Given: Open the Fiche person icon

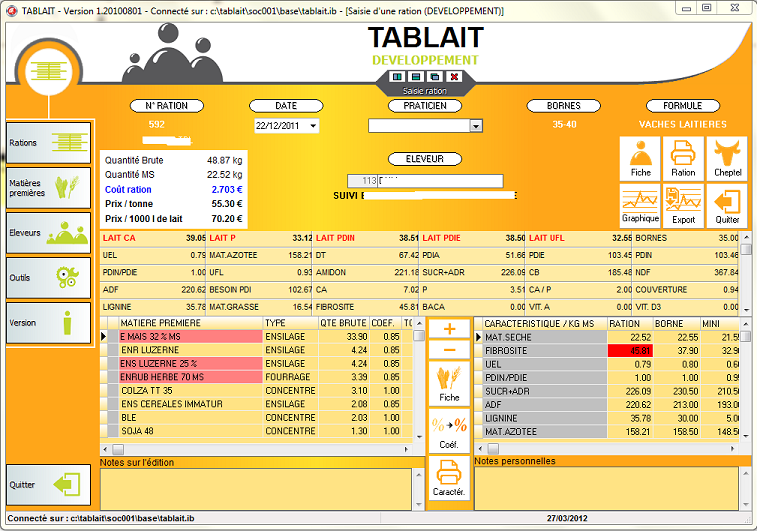Looking at the screenshot, I should click(x=640, y=159).
